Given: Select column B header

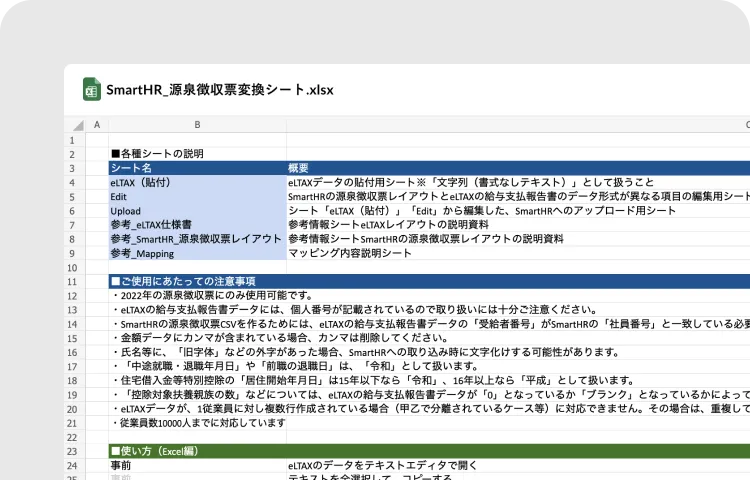Looking at the screenshot, I should [x=197, y=125].
